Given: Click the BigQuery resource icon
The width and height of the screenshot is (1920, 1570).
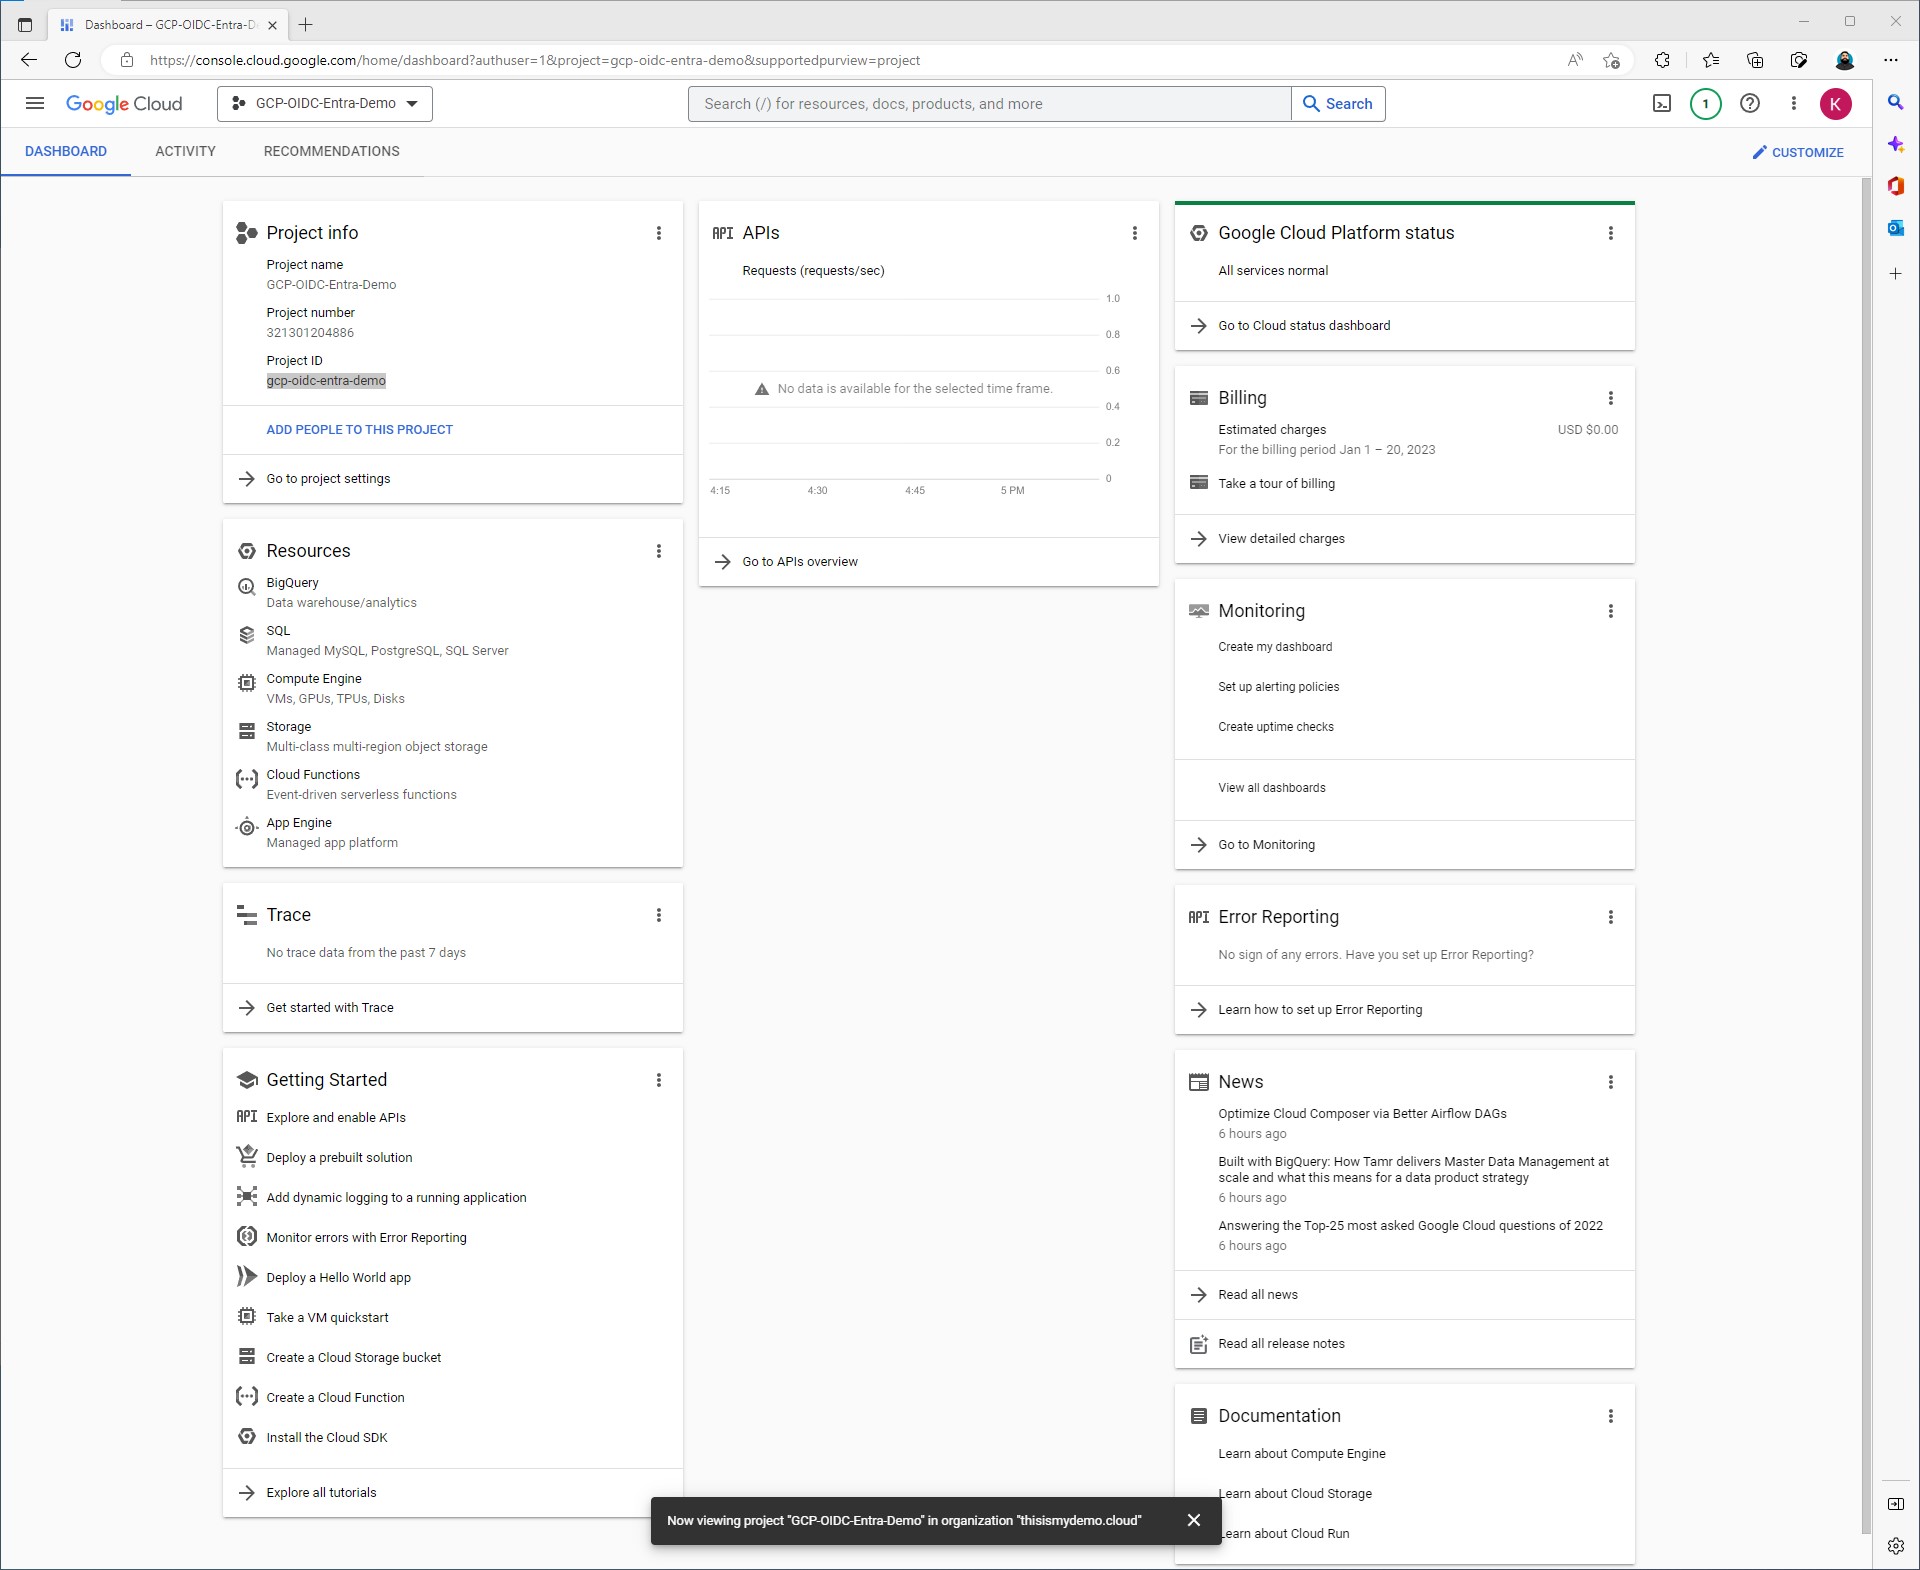Looking at the screenshot, I should (x=246, y=587).
